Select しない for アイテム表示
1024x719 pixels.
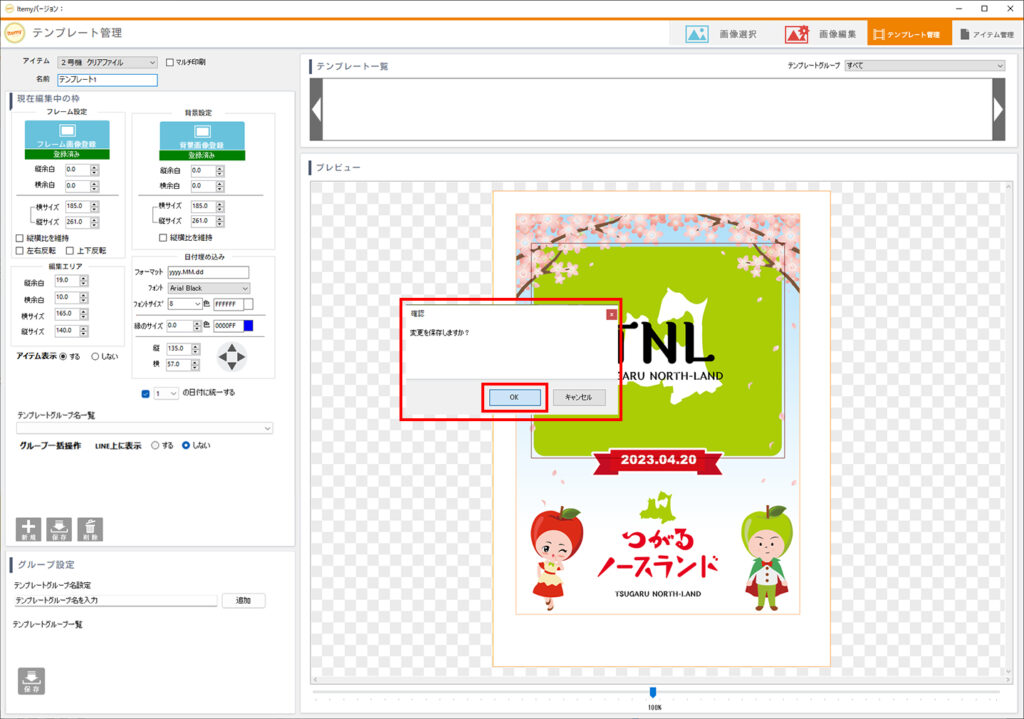(96, 355)
